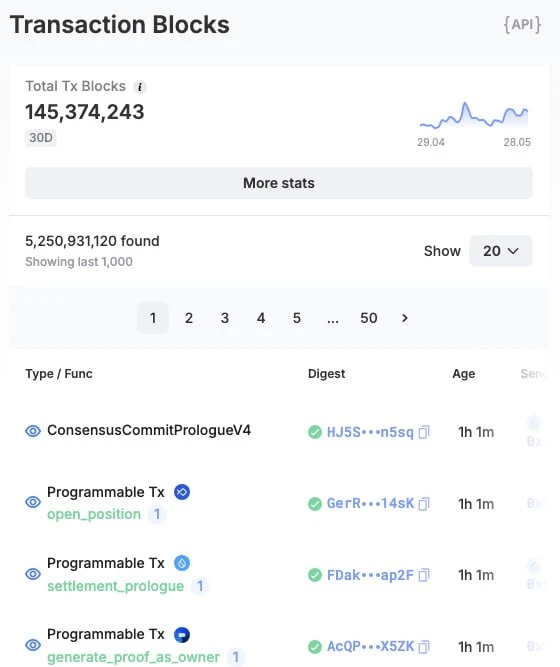This screenshot has width=560, height=667.
Task: Jump to page 50
Action: click(x=369, y=318)
